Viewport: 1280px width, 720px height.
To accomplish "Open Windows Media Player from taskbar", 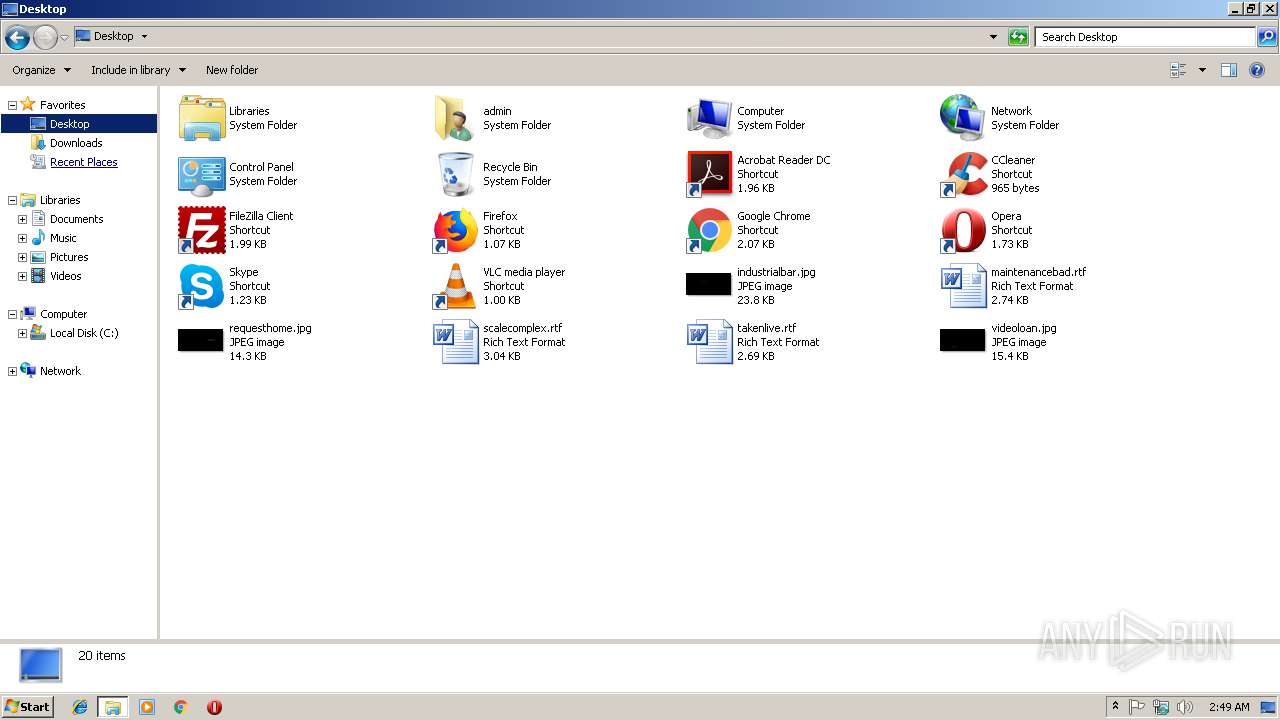I will pos(147,707).
